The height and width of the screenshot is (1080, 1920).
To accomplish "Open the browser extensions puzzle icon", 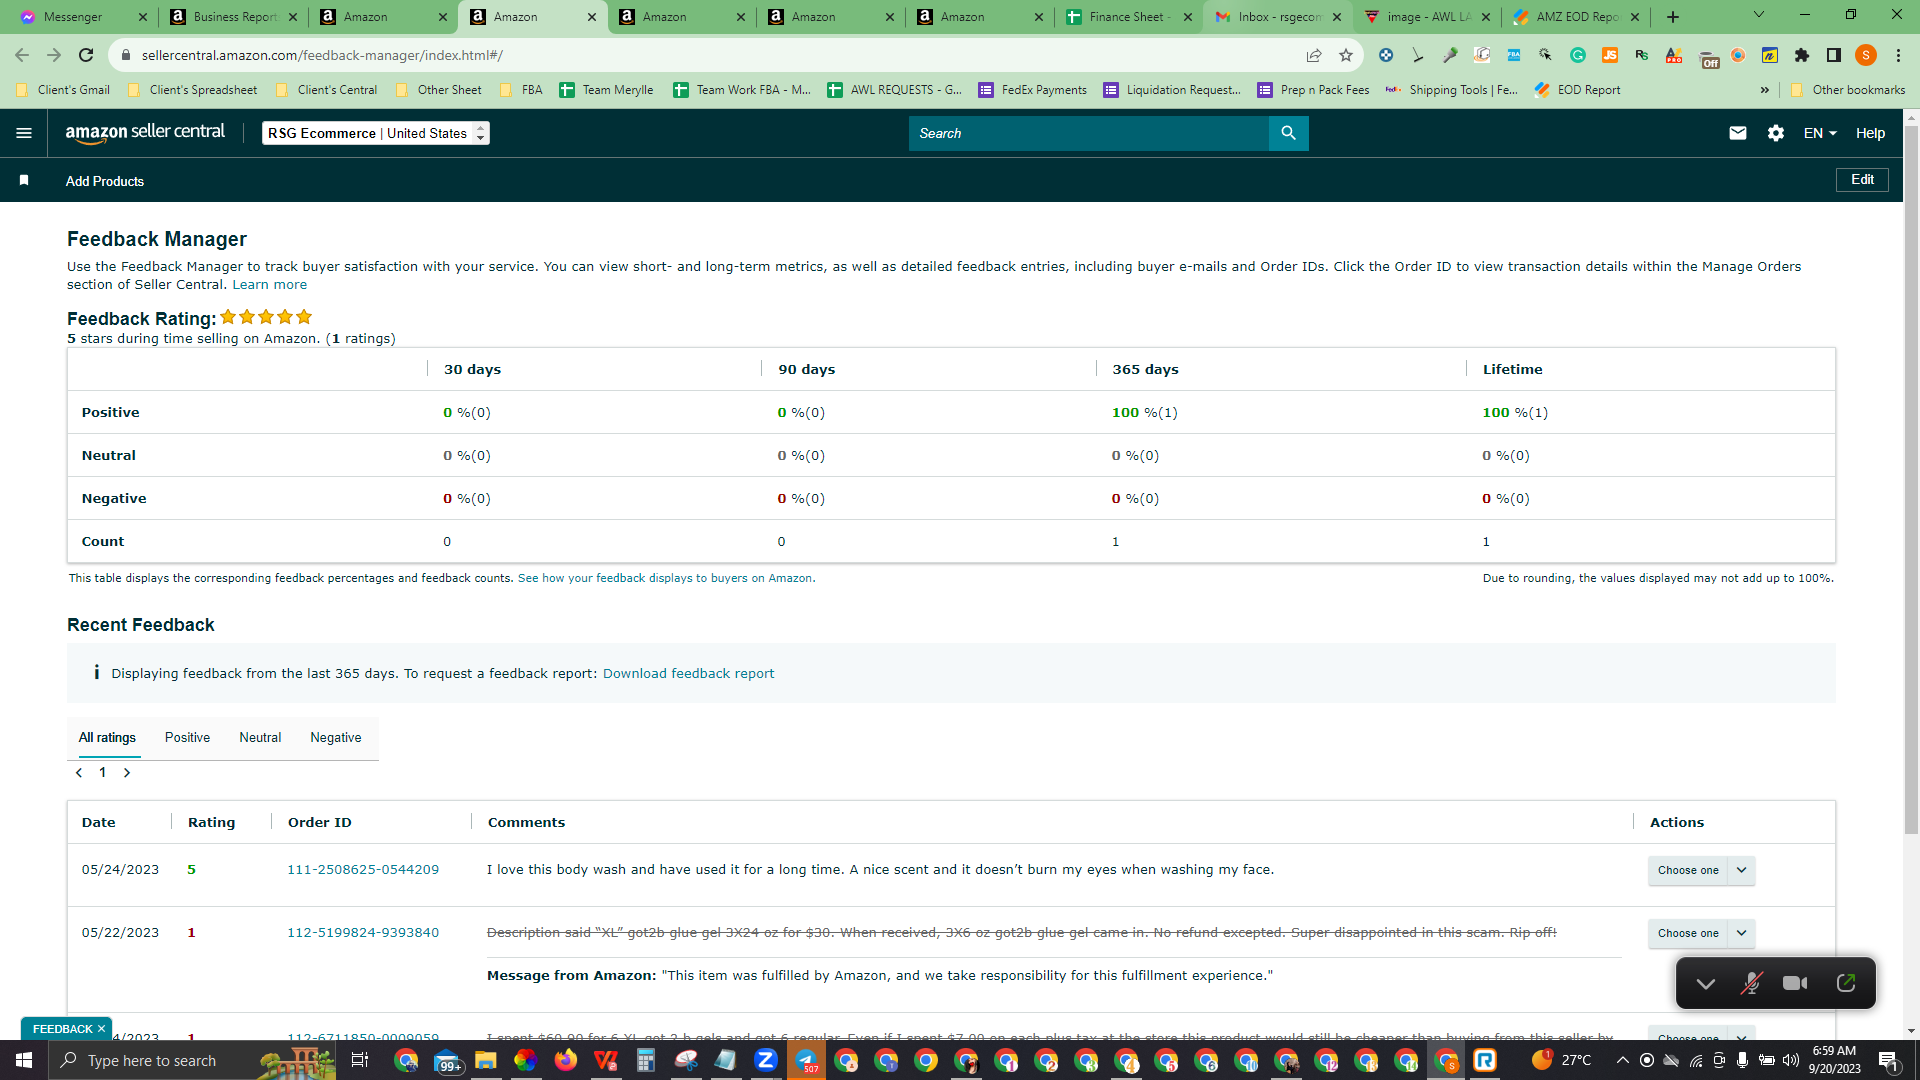I will pyautogui.click(x=1802, y=55).
